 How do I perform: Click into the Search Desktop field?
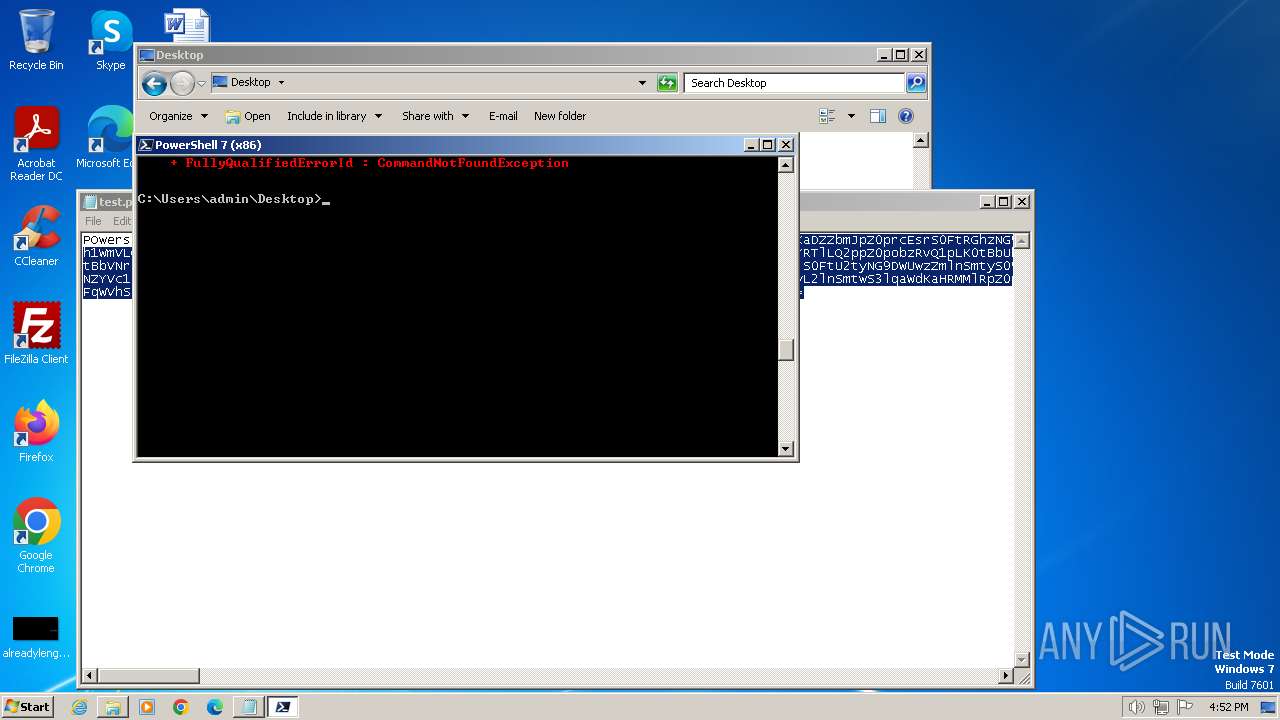click(x=795, y=83)
